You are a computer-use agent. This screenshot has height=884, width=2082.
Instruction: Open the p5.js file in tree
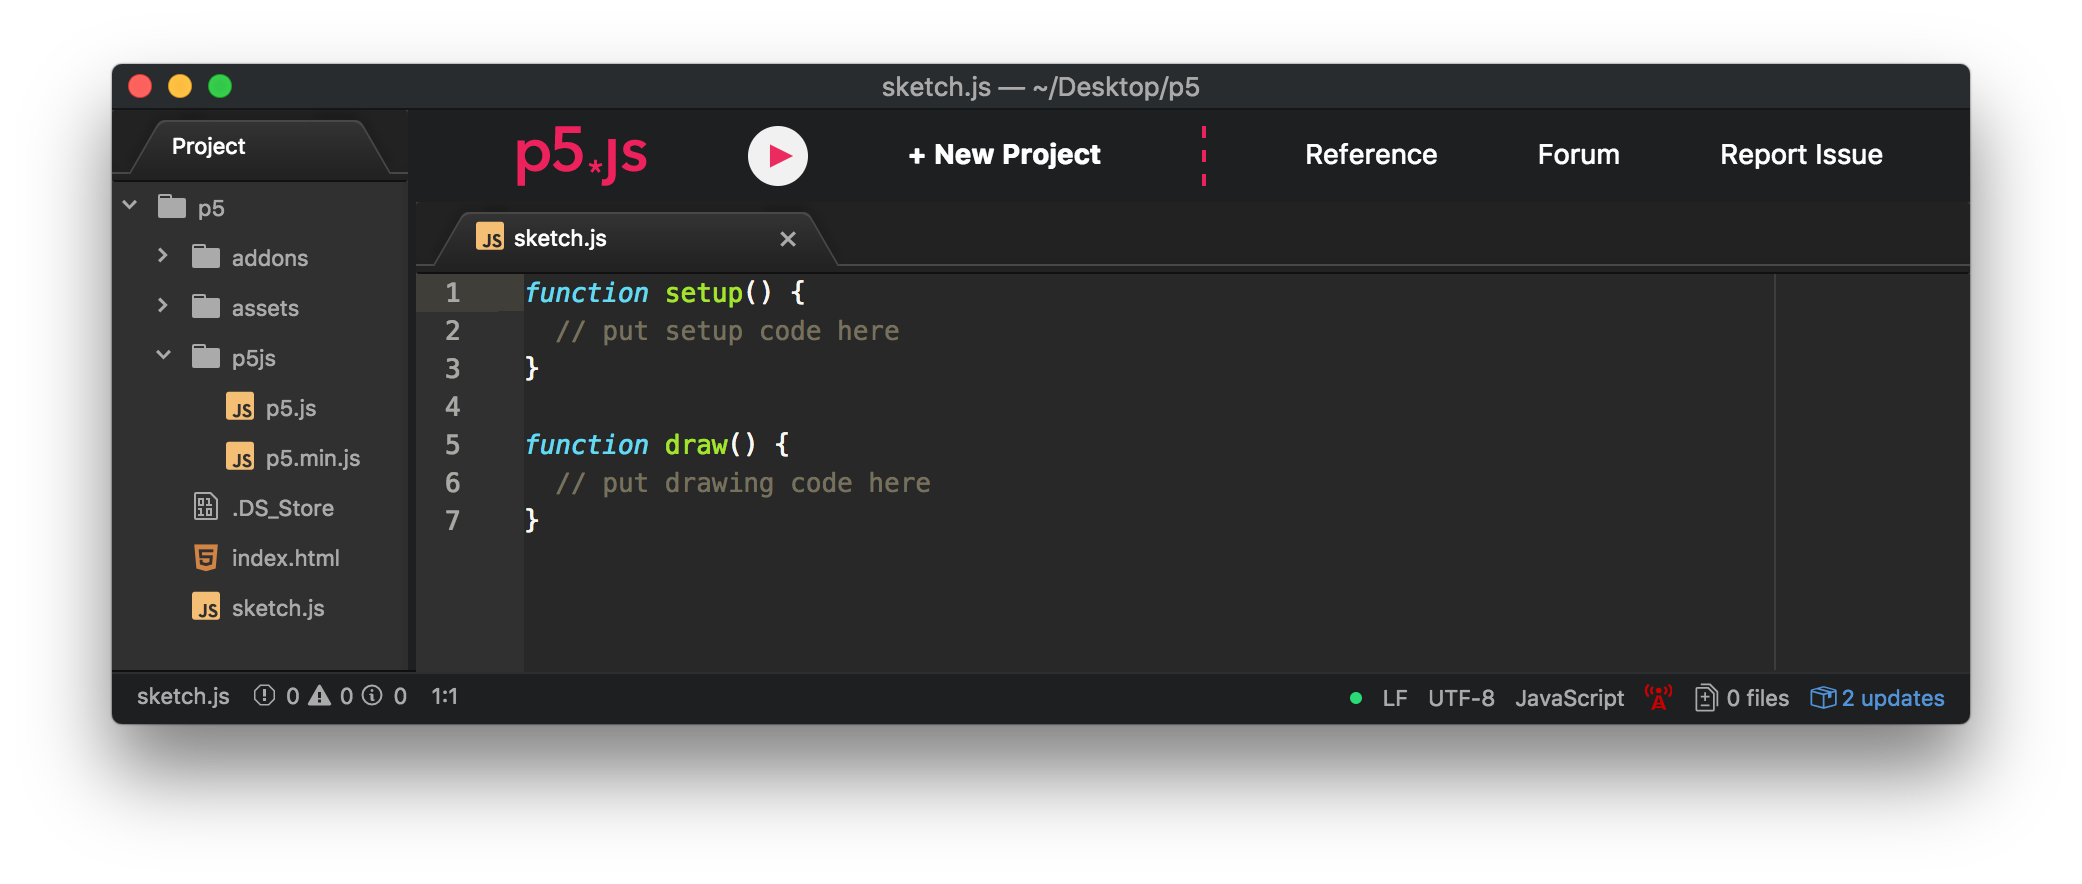pos(291,408)
